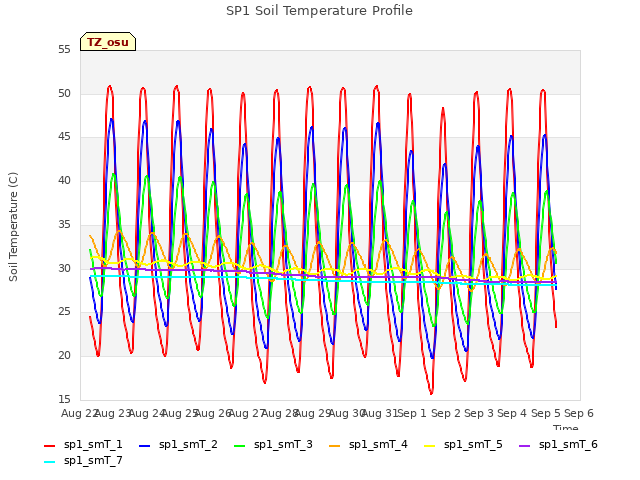This screenshot has height=480, width=640.
Task: Click the cyan sp1_smT_7 legend swatch
Action: click(49, 462)
